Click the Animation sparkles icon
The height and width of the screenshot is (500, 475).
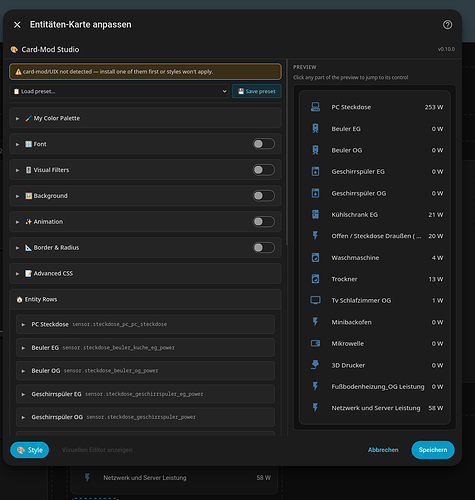[29, 222]
